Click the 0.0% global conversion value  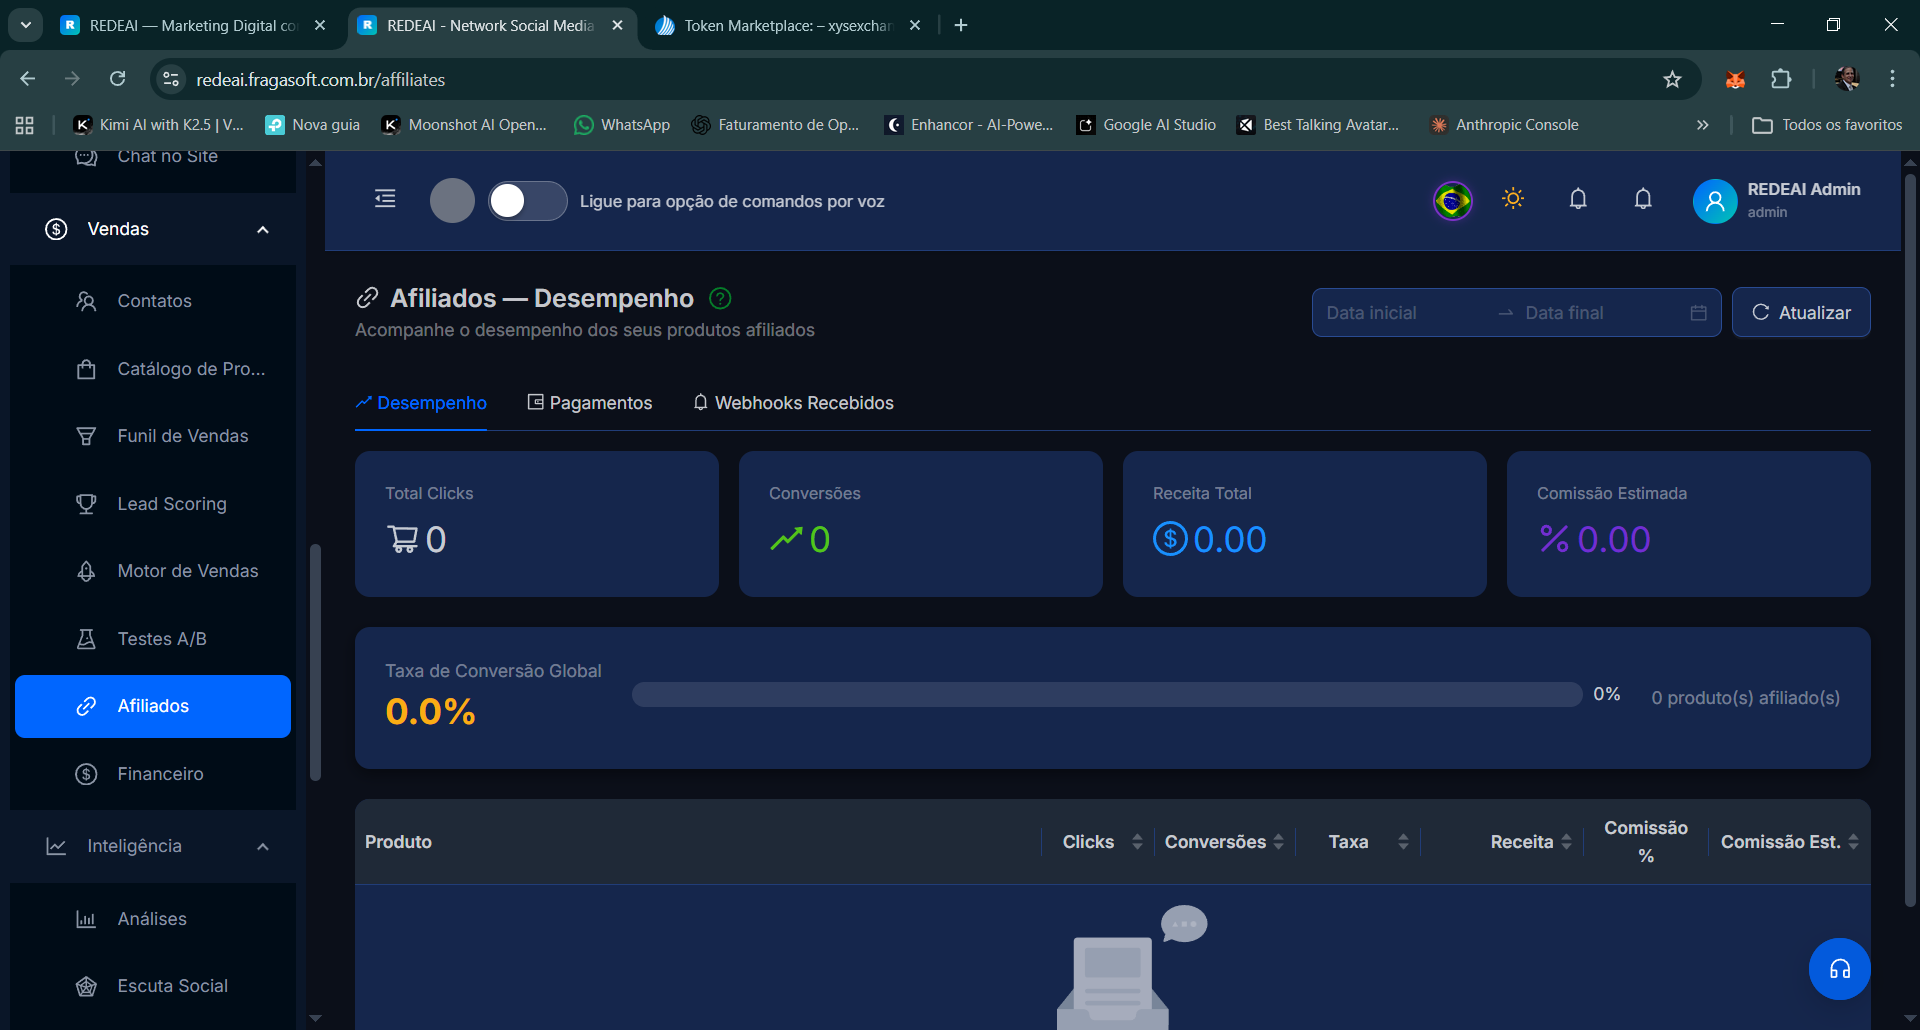tap(431, 712)
